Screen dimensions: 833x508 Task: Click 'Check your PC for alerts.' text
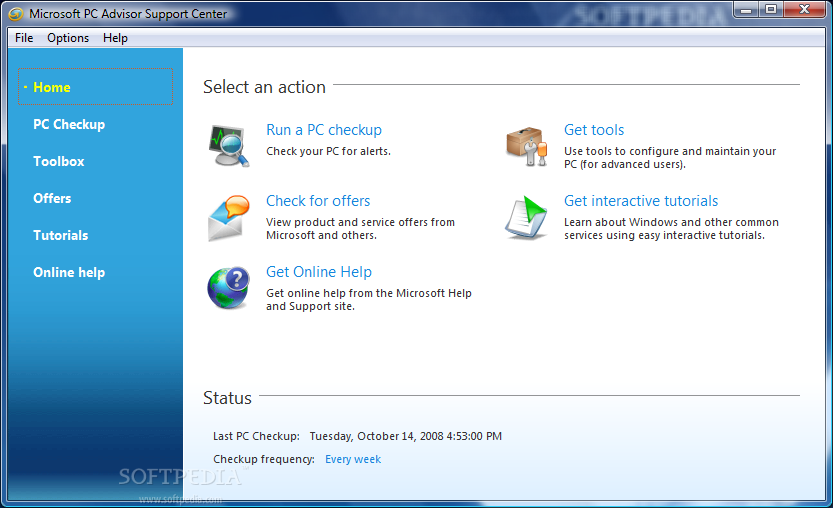pyautogui.click(x=328, y=151)
